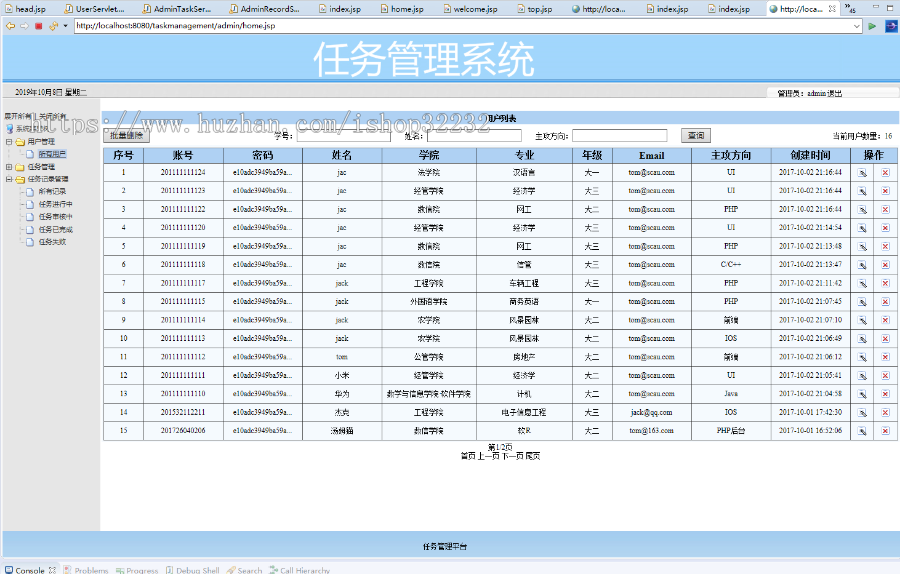The width and height of the screenshot is (900, 574).
Task: Edit user row with account 20111111118
Action: tap(862, 265)
